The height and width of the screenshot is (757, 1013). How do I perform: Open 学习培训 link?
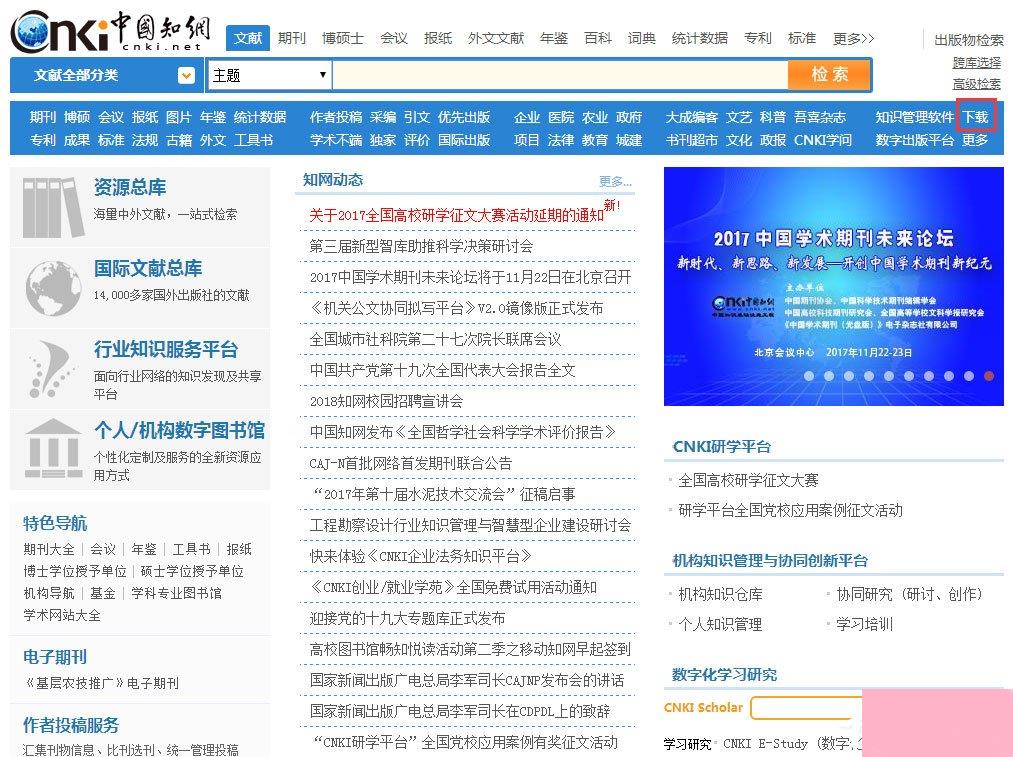click(864, 624)
